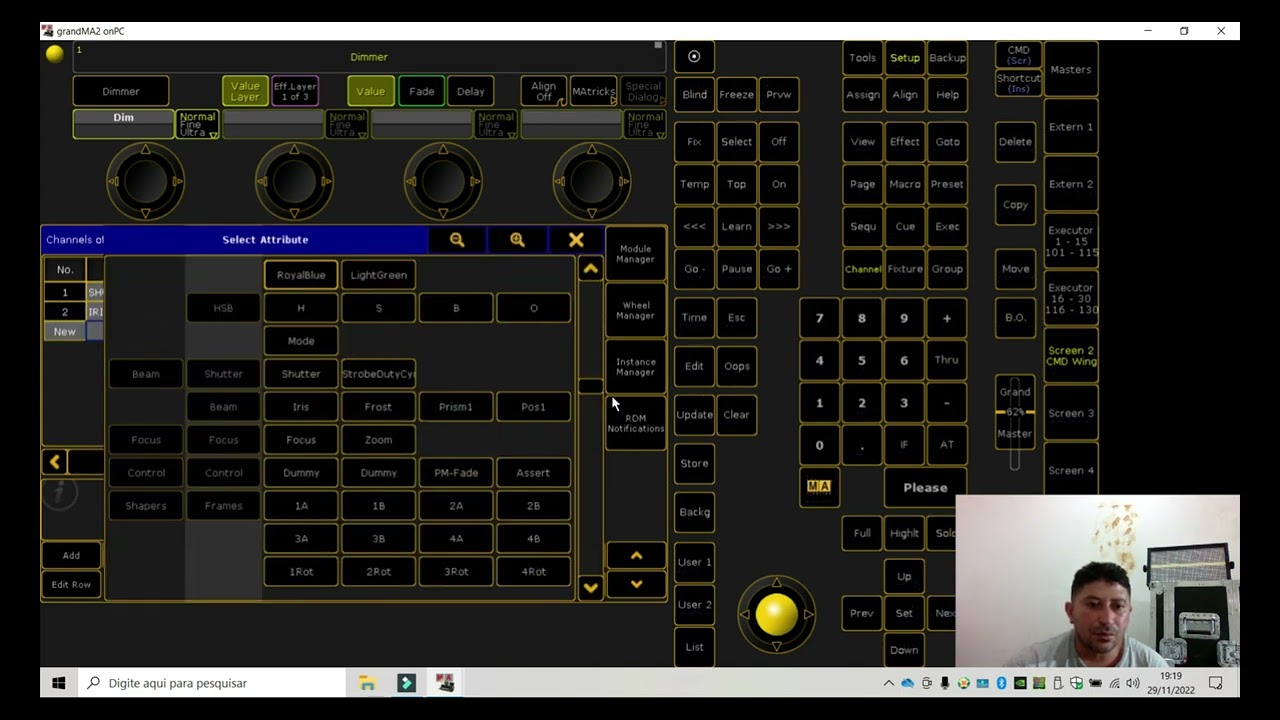
Task: Close the Select Attribute dialog
Action: 576,240
